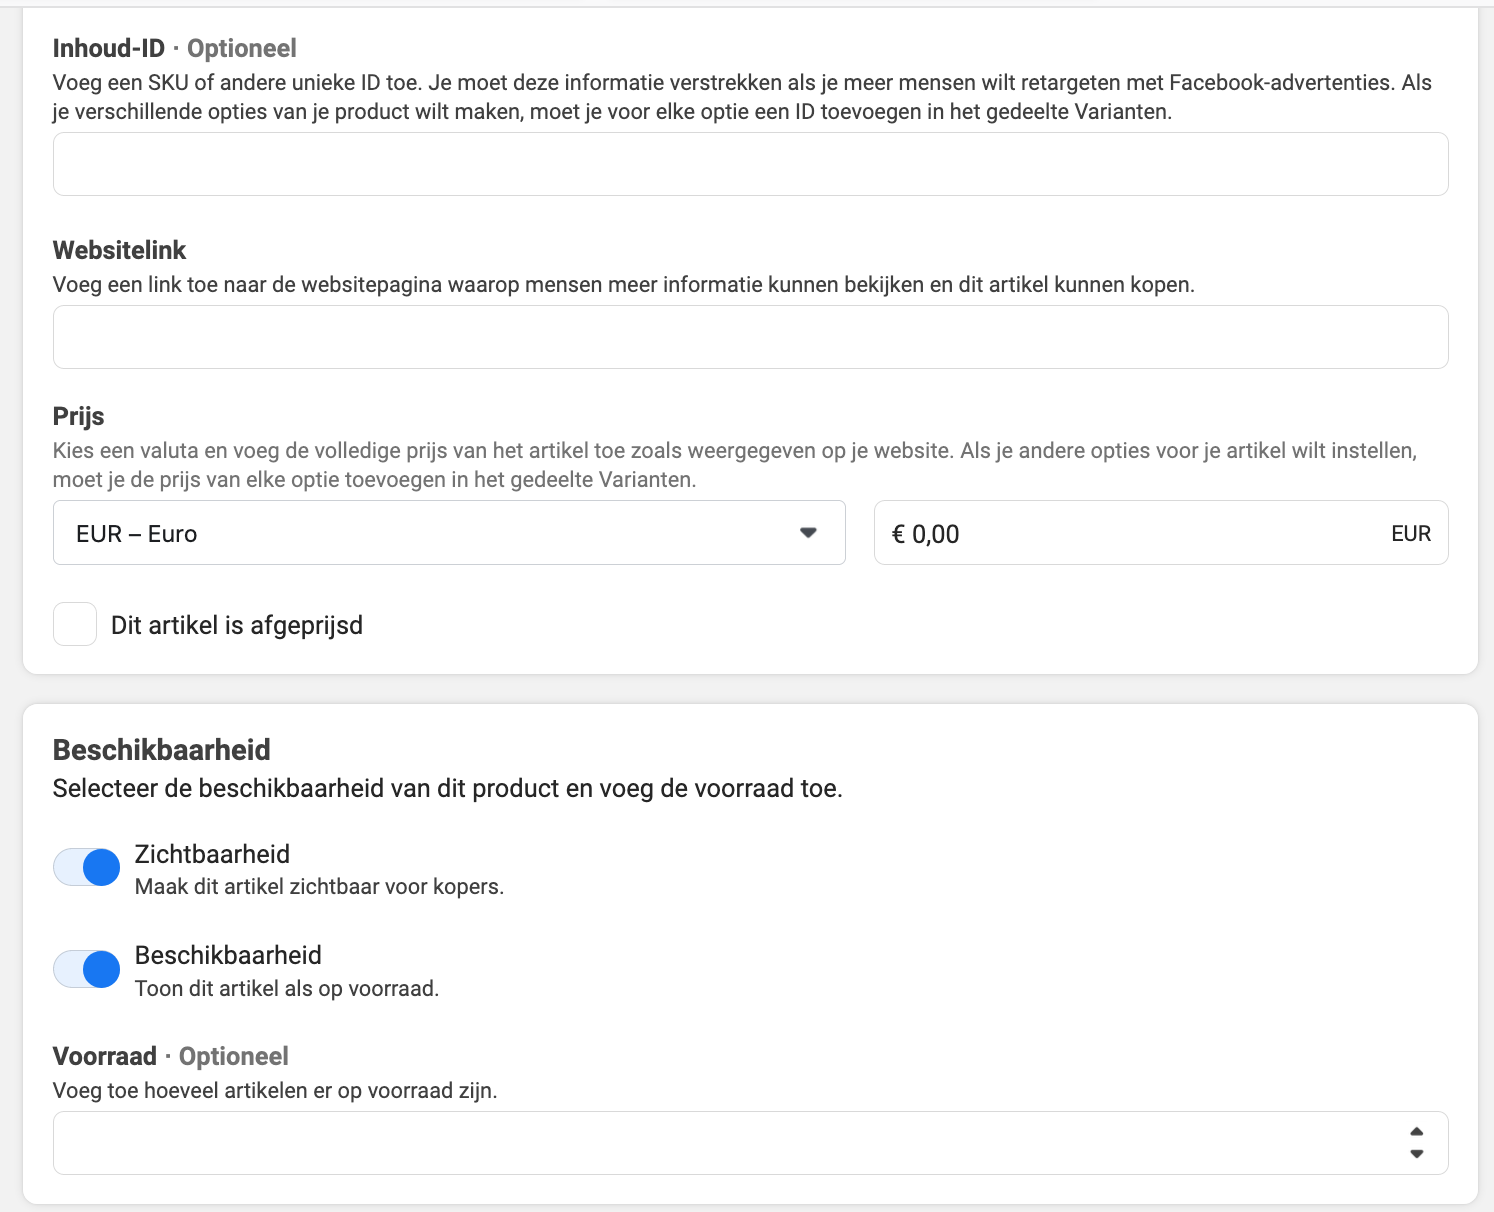Viewport: 1494px width, 1212px height.
Task: Decrease Voorraad with the down stepper arrow
Action: tap(1416, 1154)
